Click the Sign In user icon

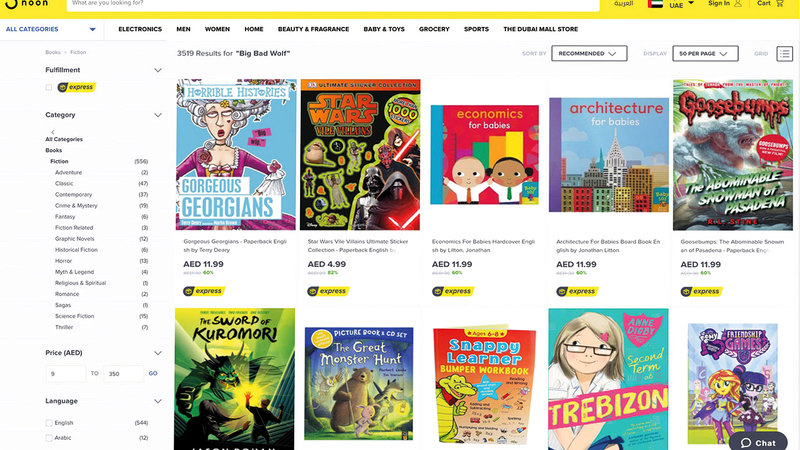click(x=738, y=3)
